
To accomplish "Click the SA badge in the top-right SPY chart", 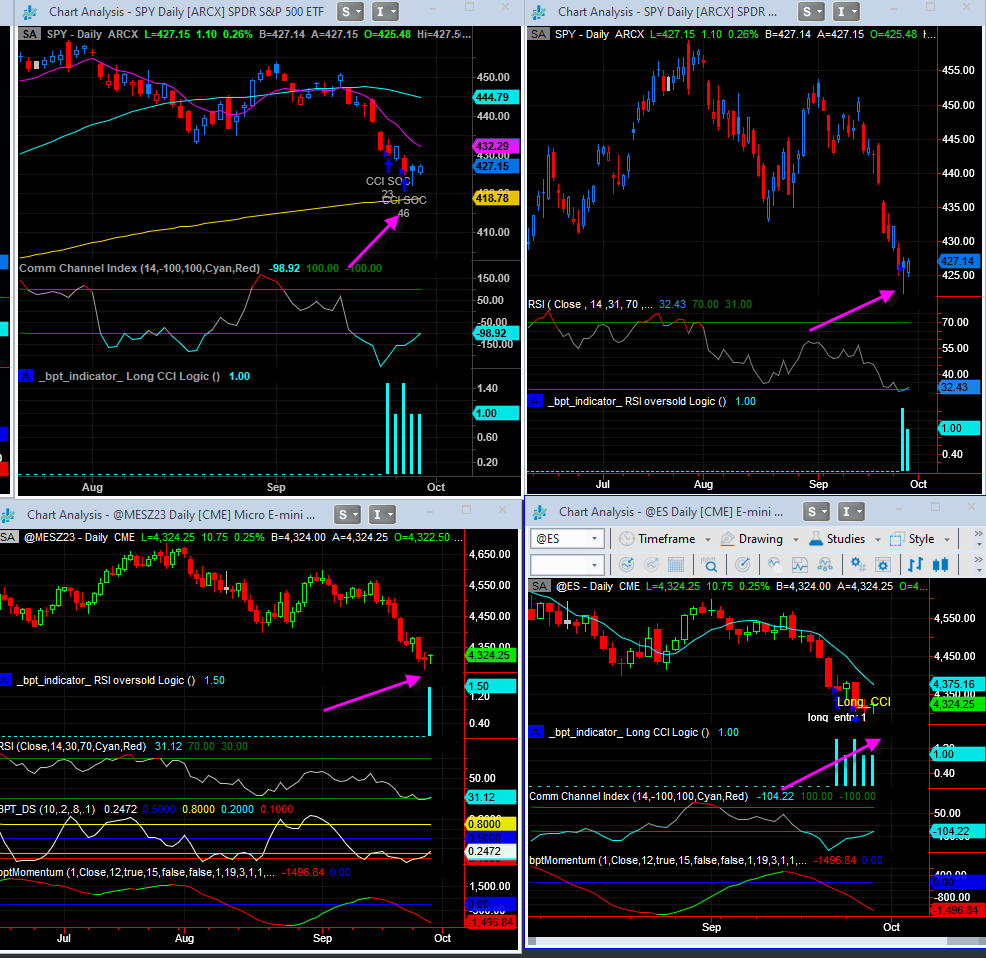I will point(538,34).
